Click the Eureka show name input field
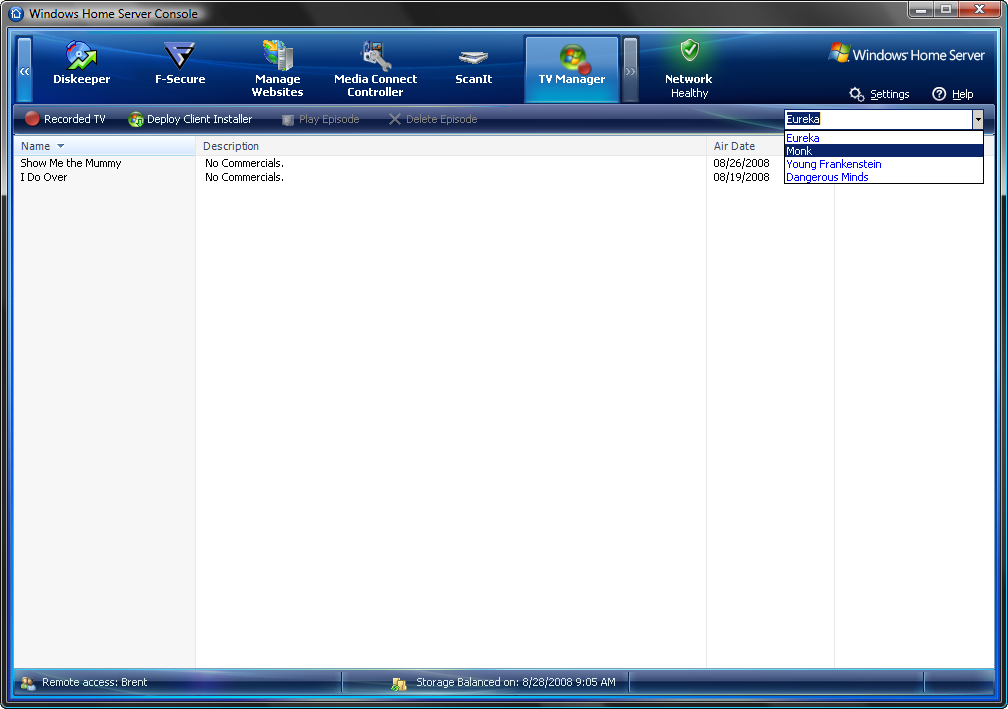 click(878, 119)
